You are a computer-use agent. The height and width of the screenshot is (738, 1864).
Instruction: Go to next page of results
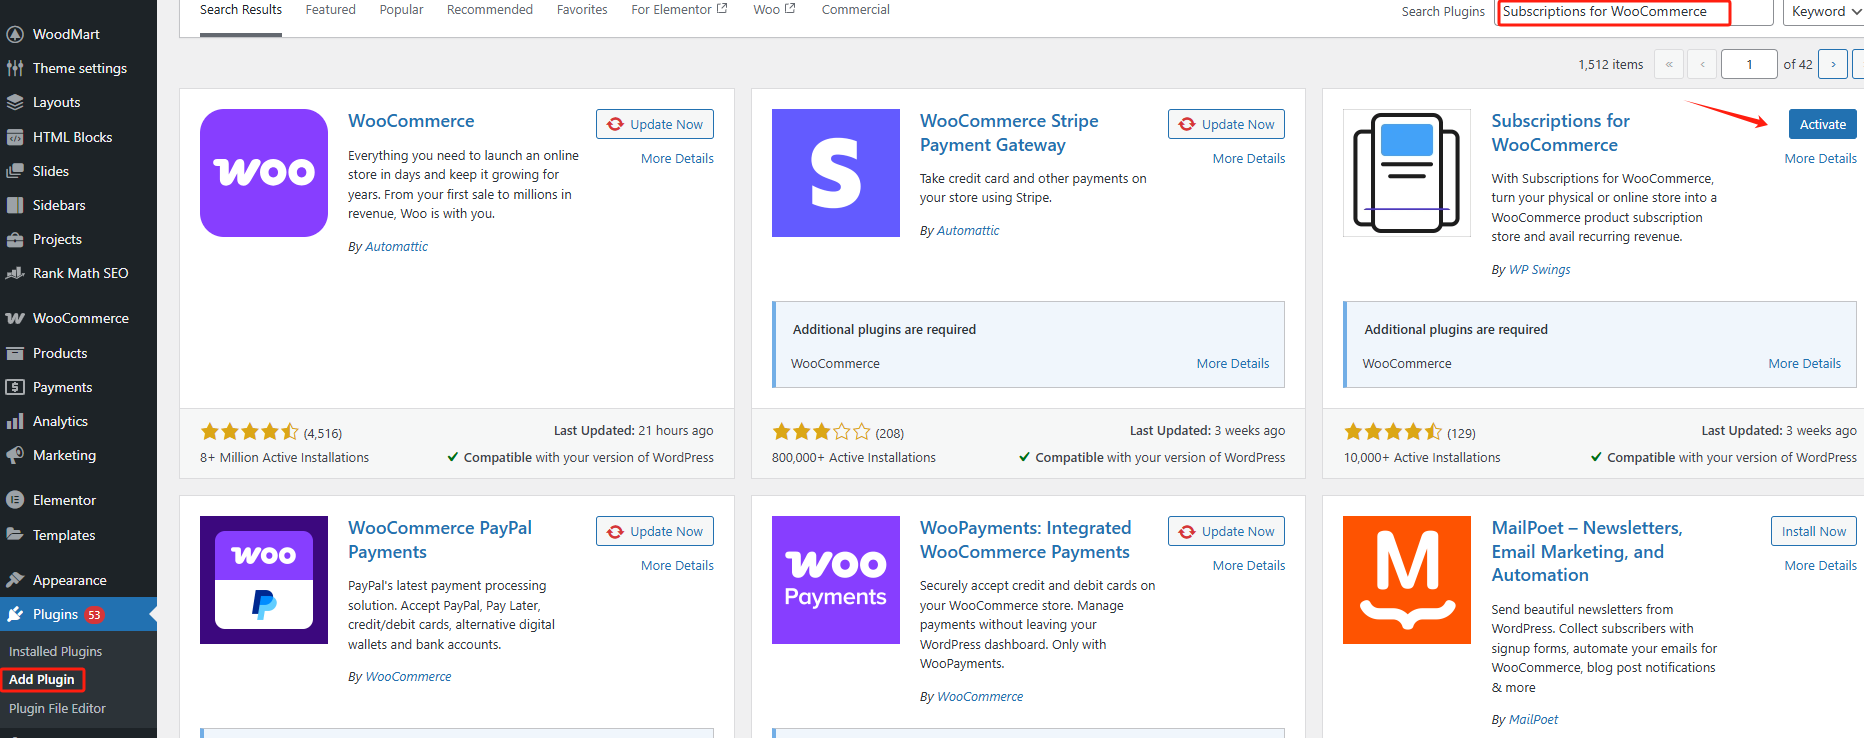point(1832,64)
